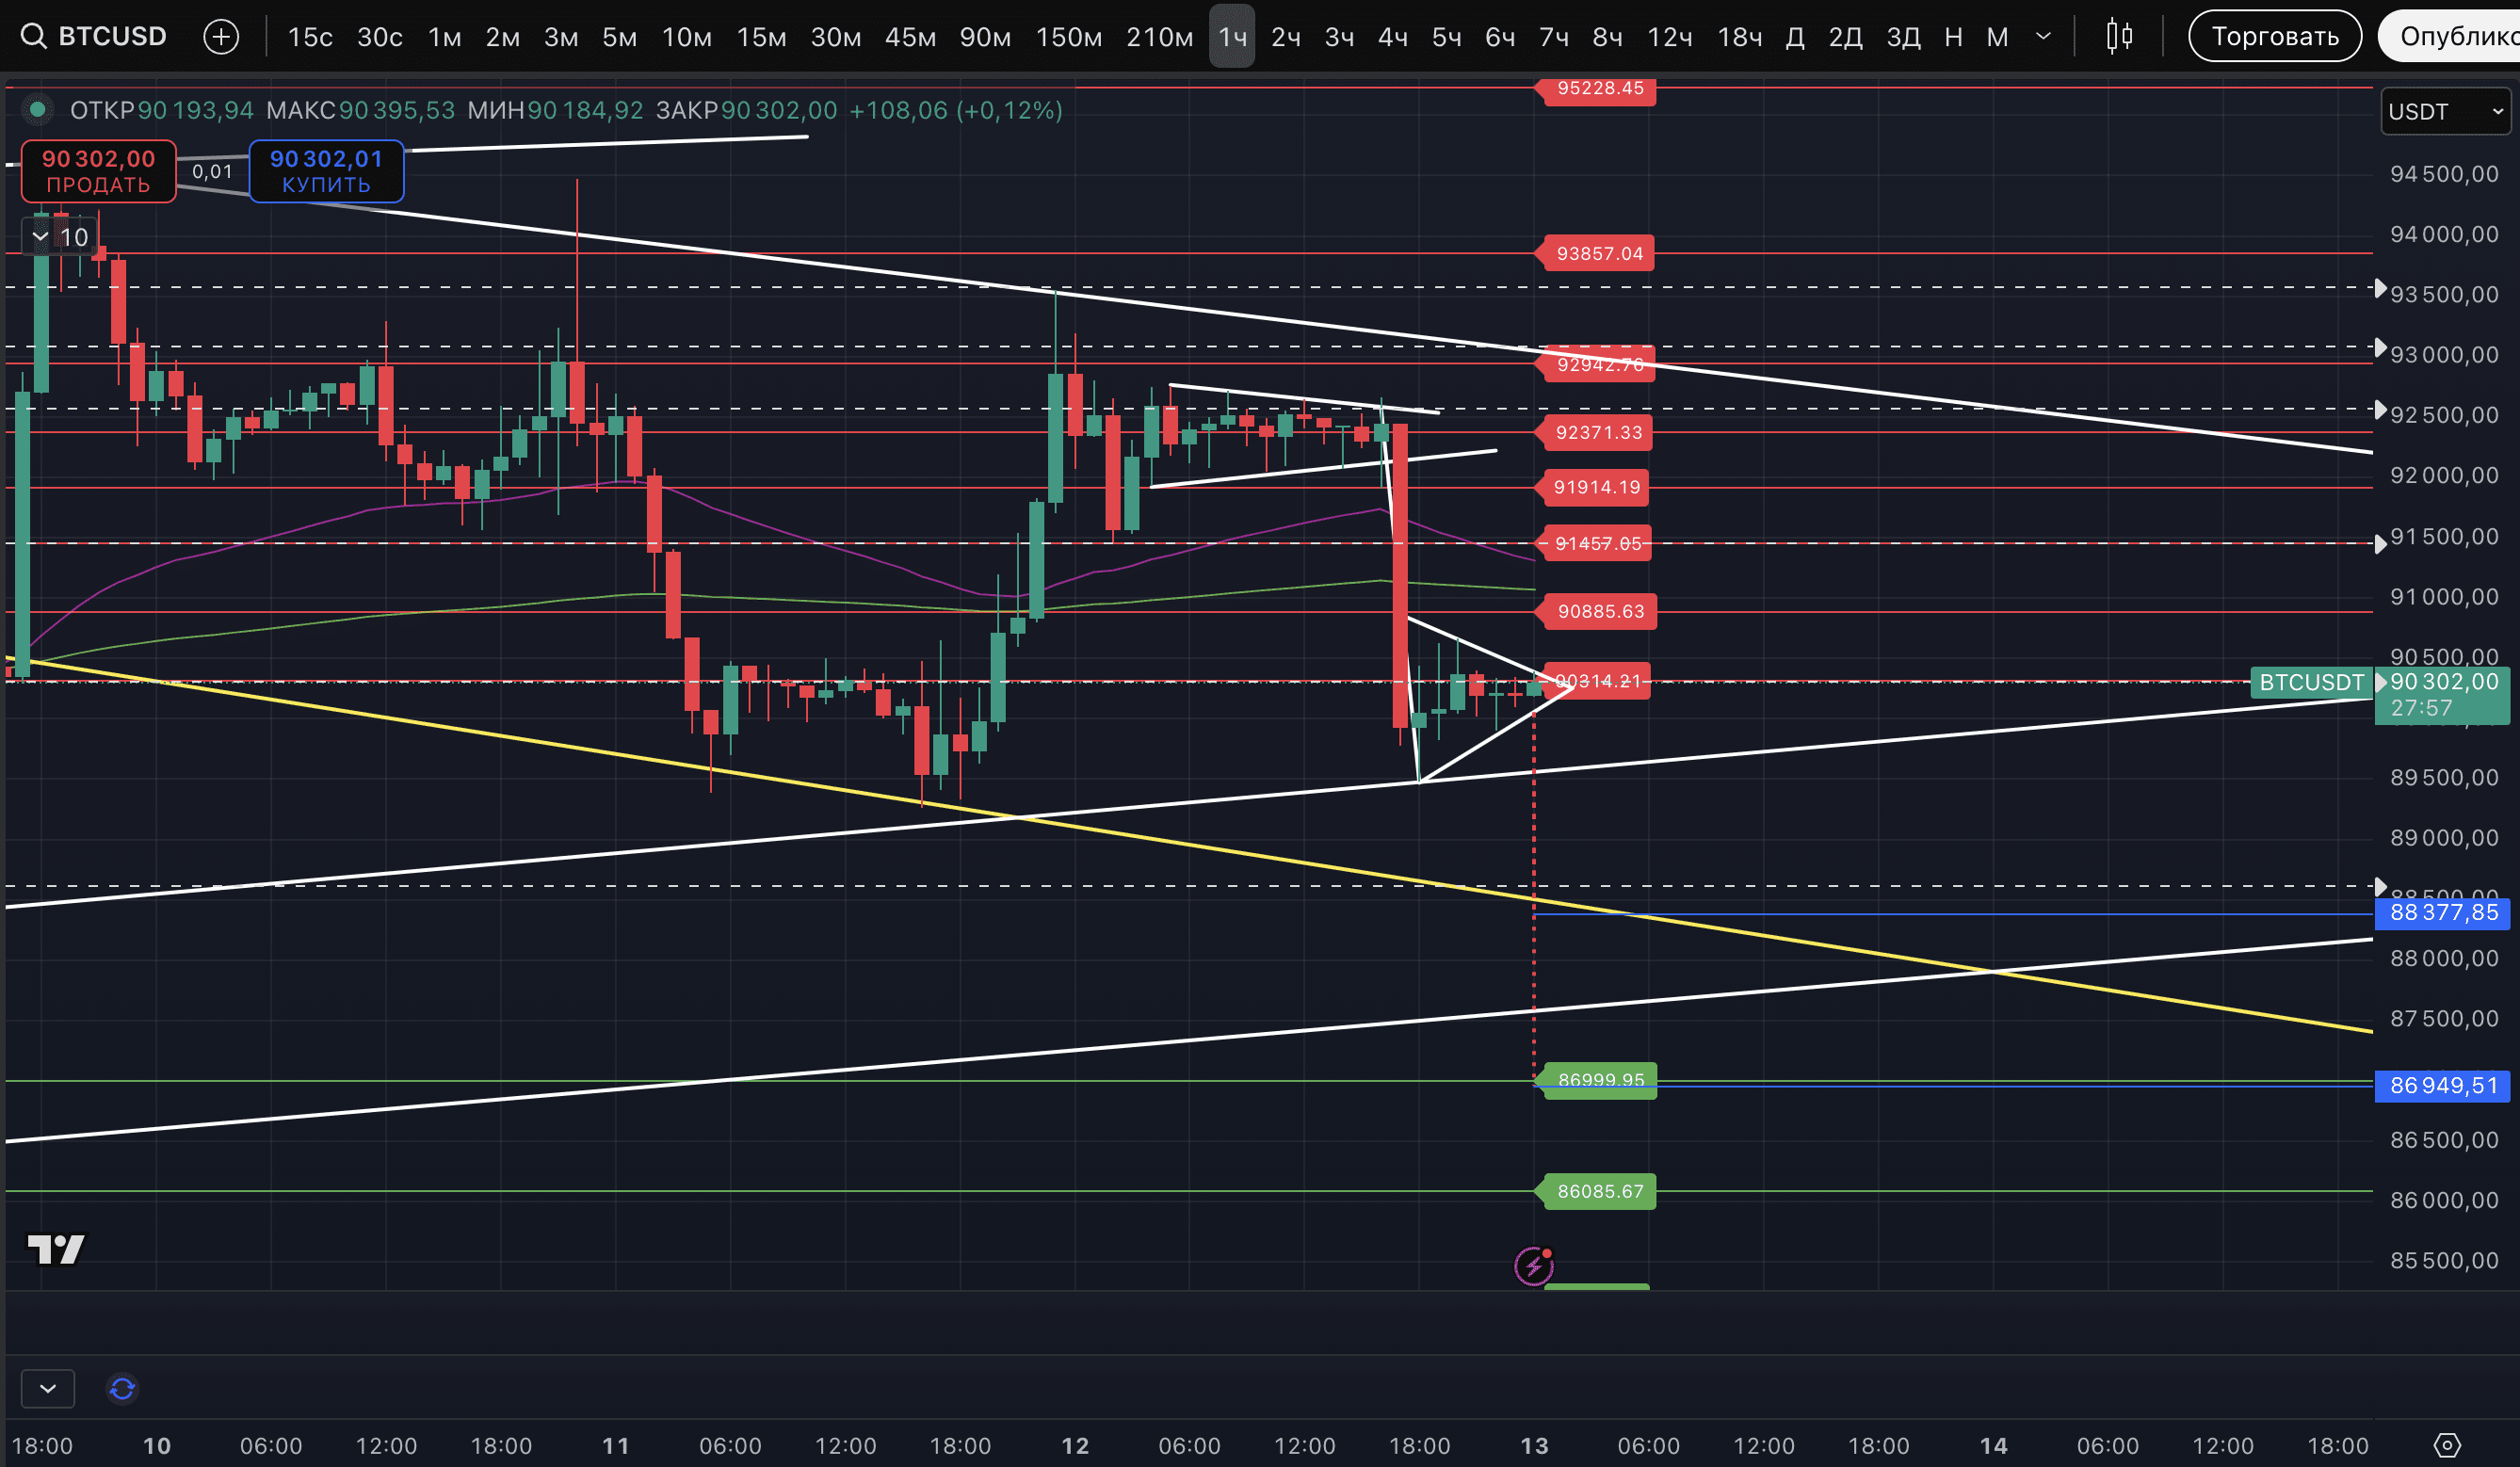Viewport: 2520px width, 1467px height.
Task: Click the TradingView logo icon
Action: click(x=56, y=1249)
